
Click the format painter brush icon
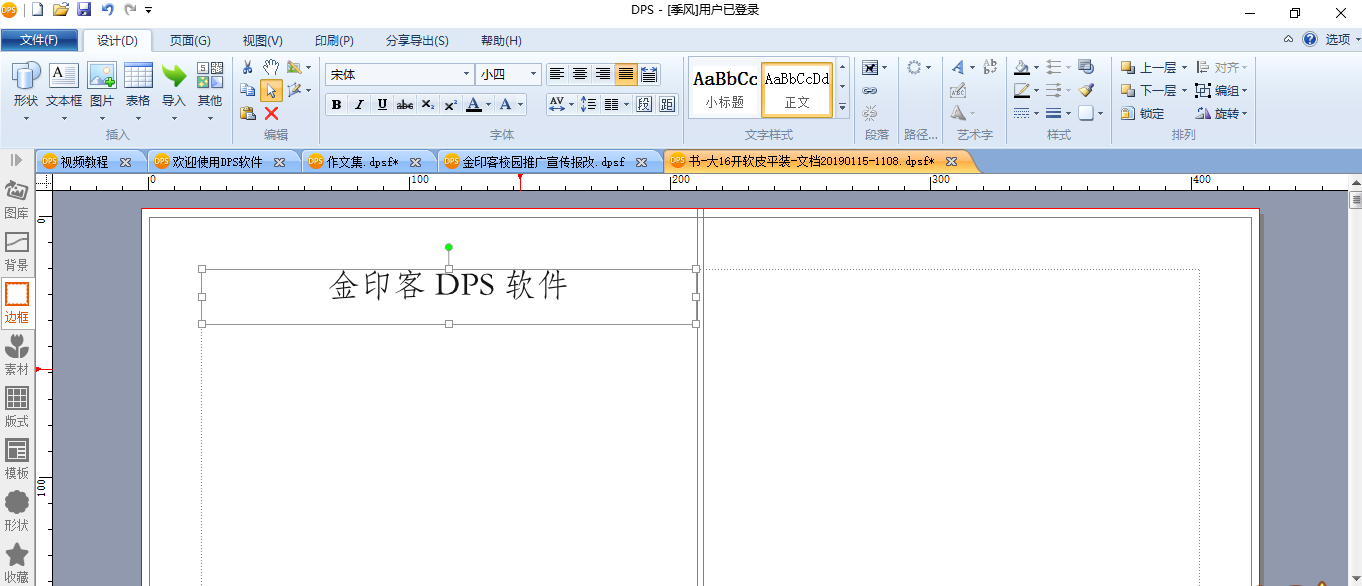(x=1087, y=90)
